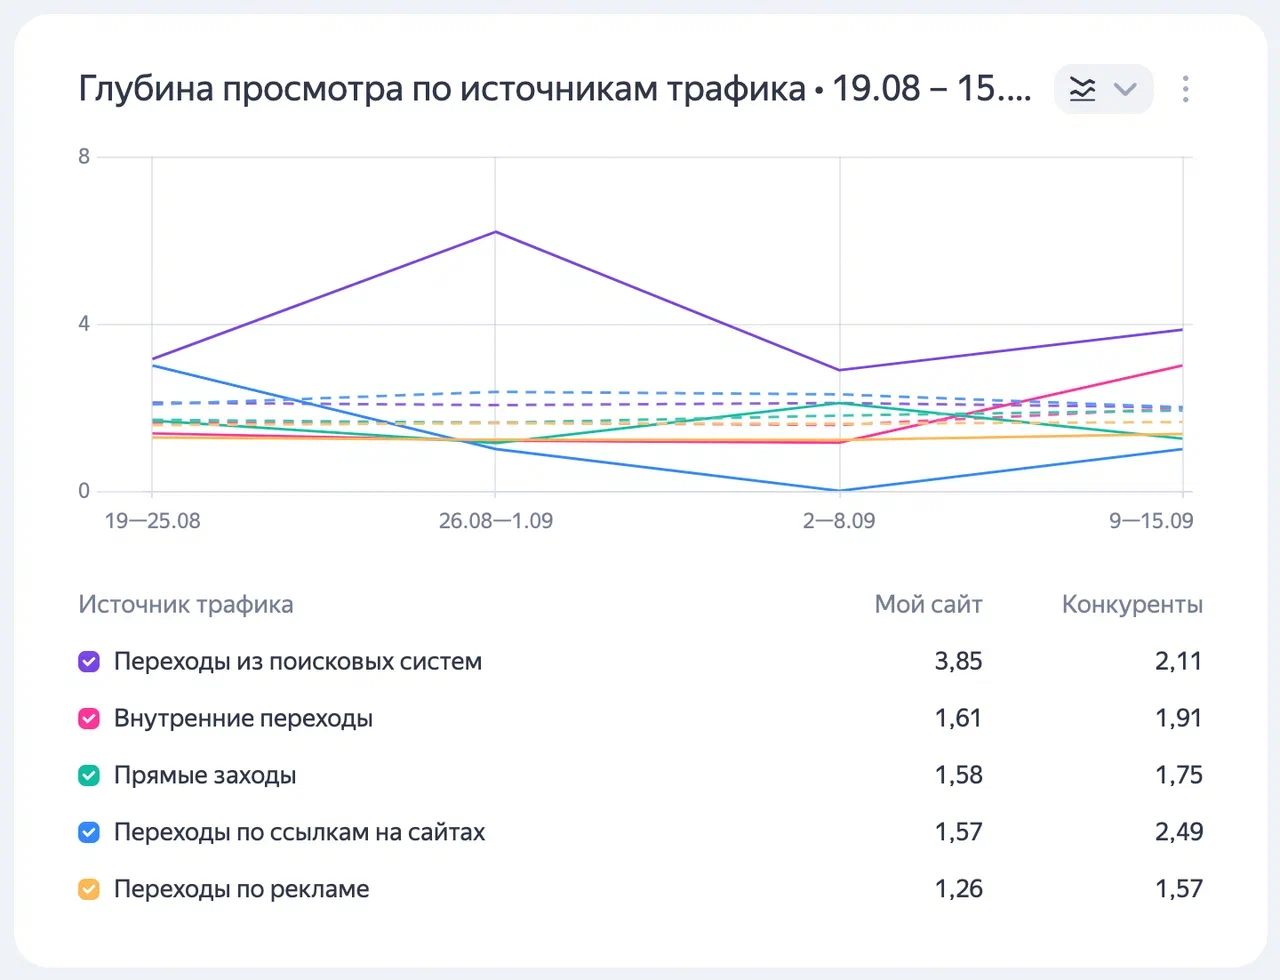Uncheck the purple search engines checkbox
This screenshot has width=1280, height=980.
[89, 662]
